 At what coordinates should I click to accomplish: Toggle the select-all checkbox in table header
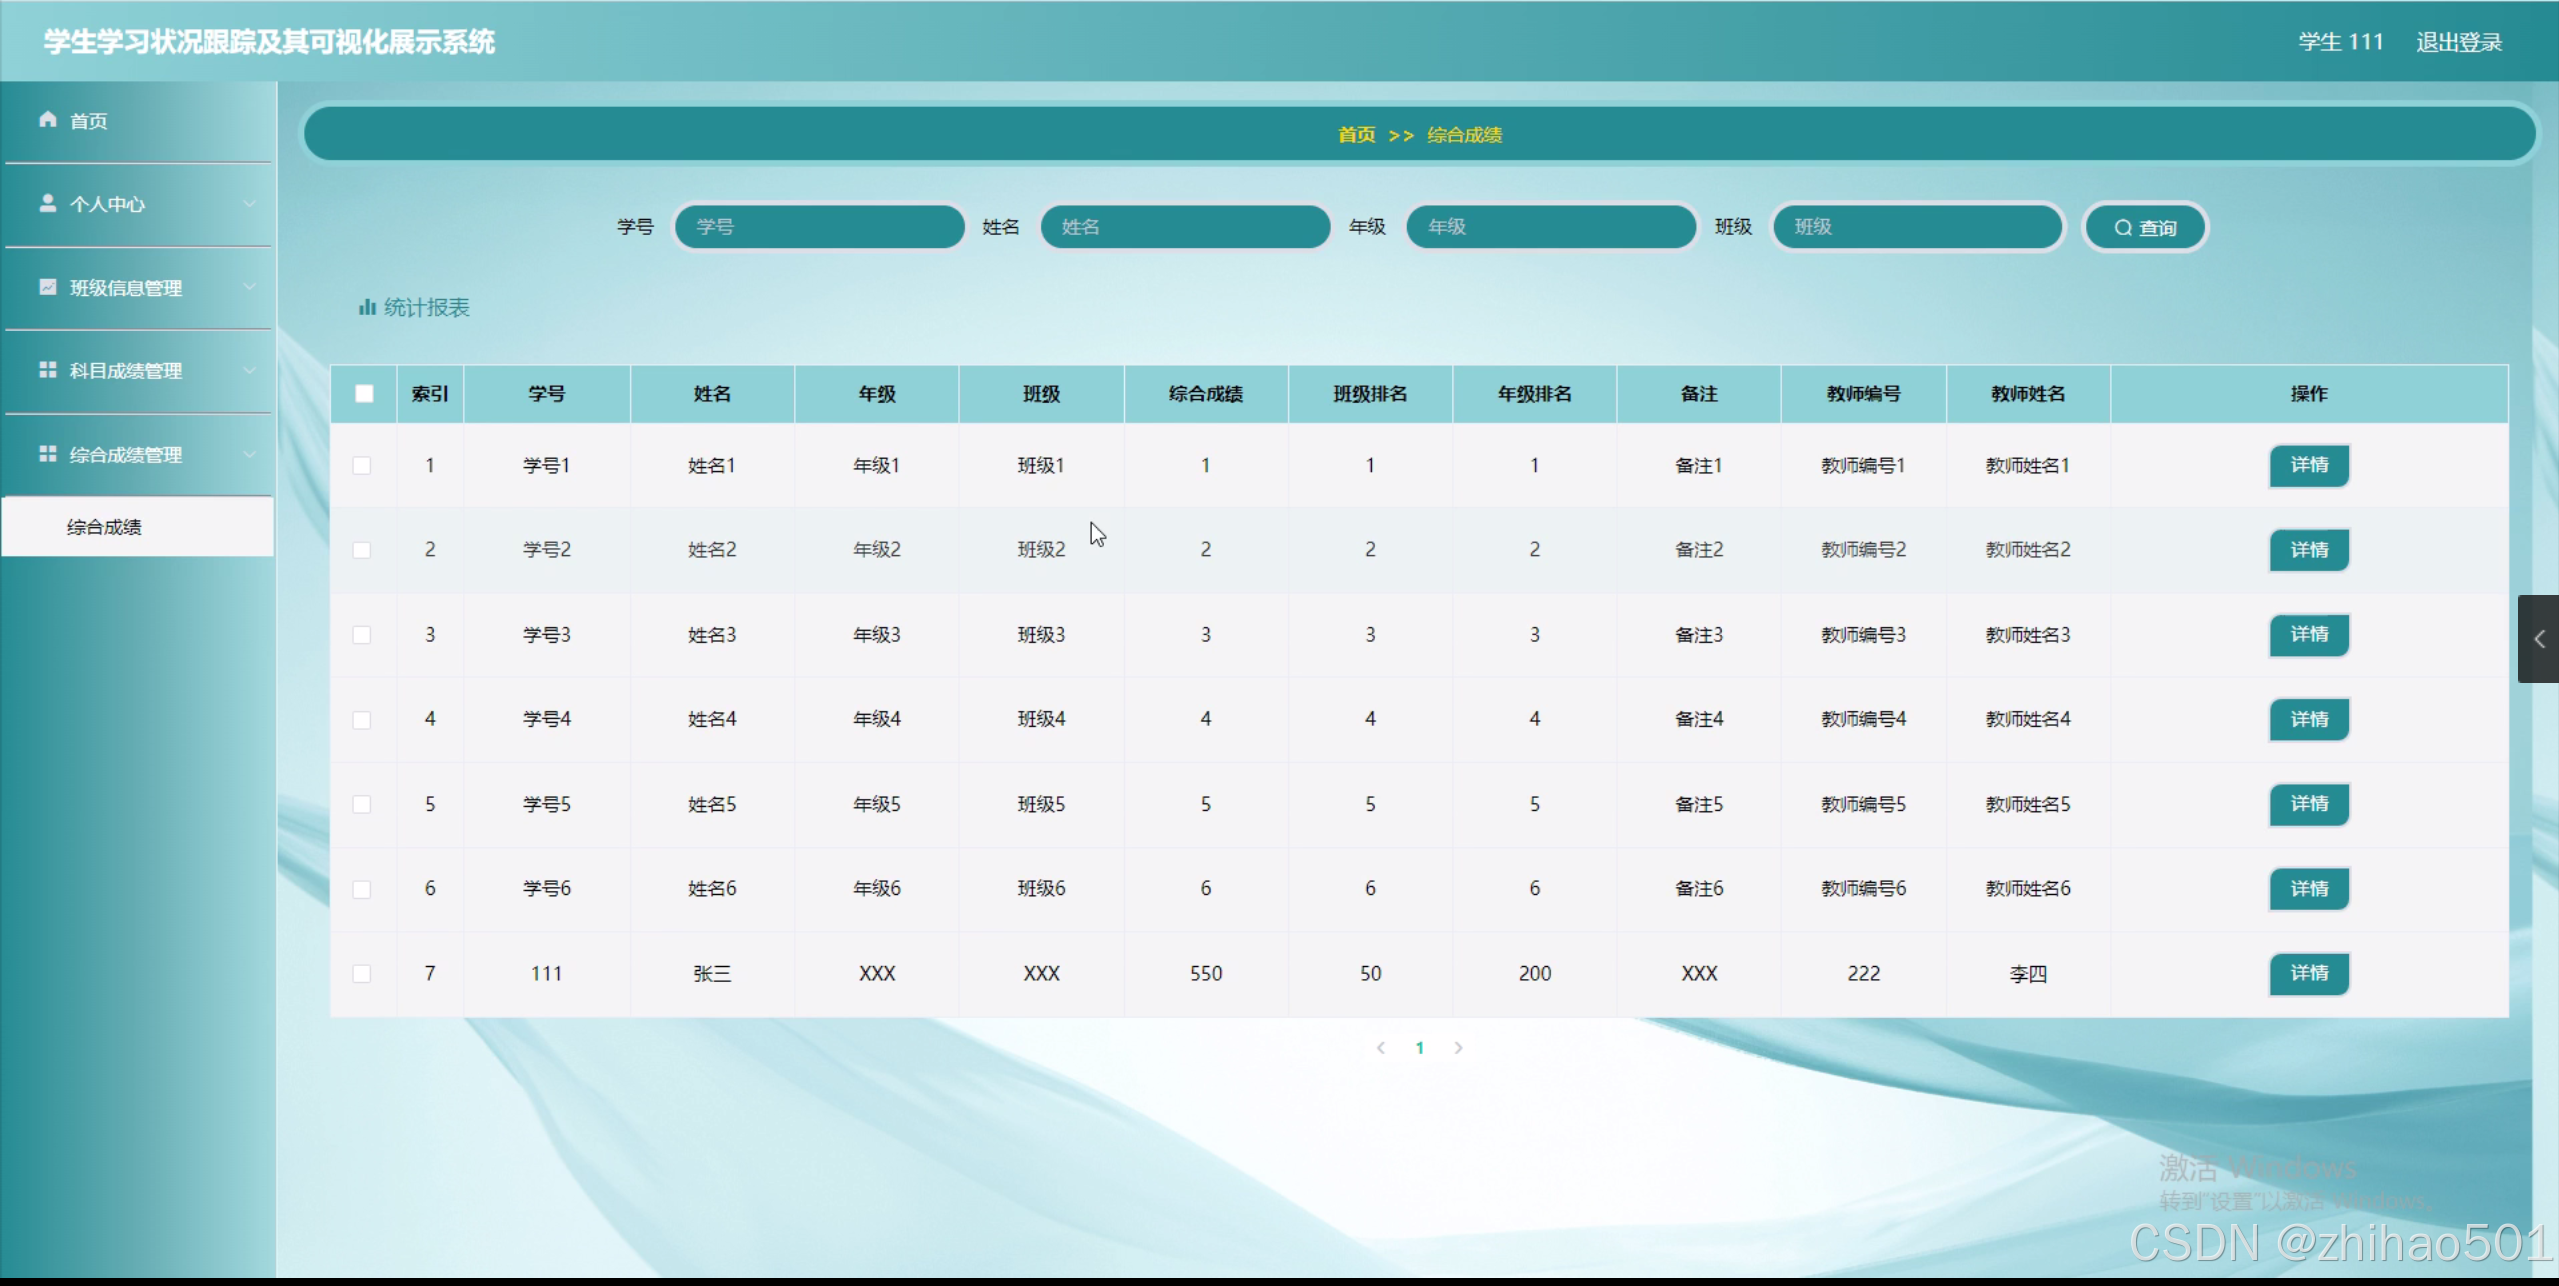tap(364, 394)
